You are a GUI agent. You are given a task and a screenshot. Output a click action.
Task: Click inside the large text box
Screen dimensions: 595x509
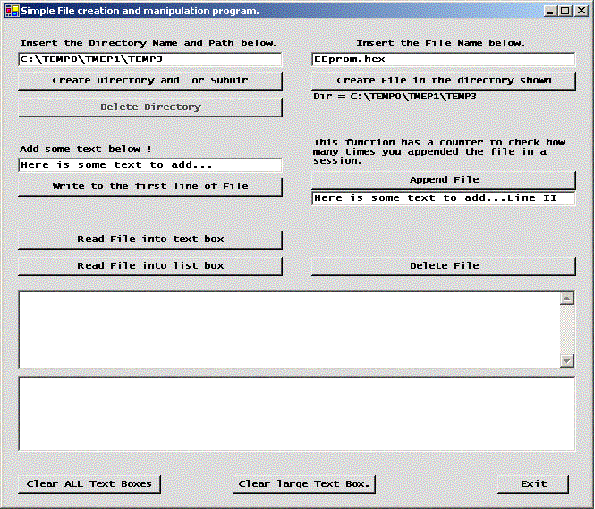click(289, 329)
